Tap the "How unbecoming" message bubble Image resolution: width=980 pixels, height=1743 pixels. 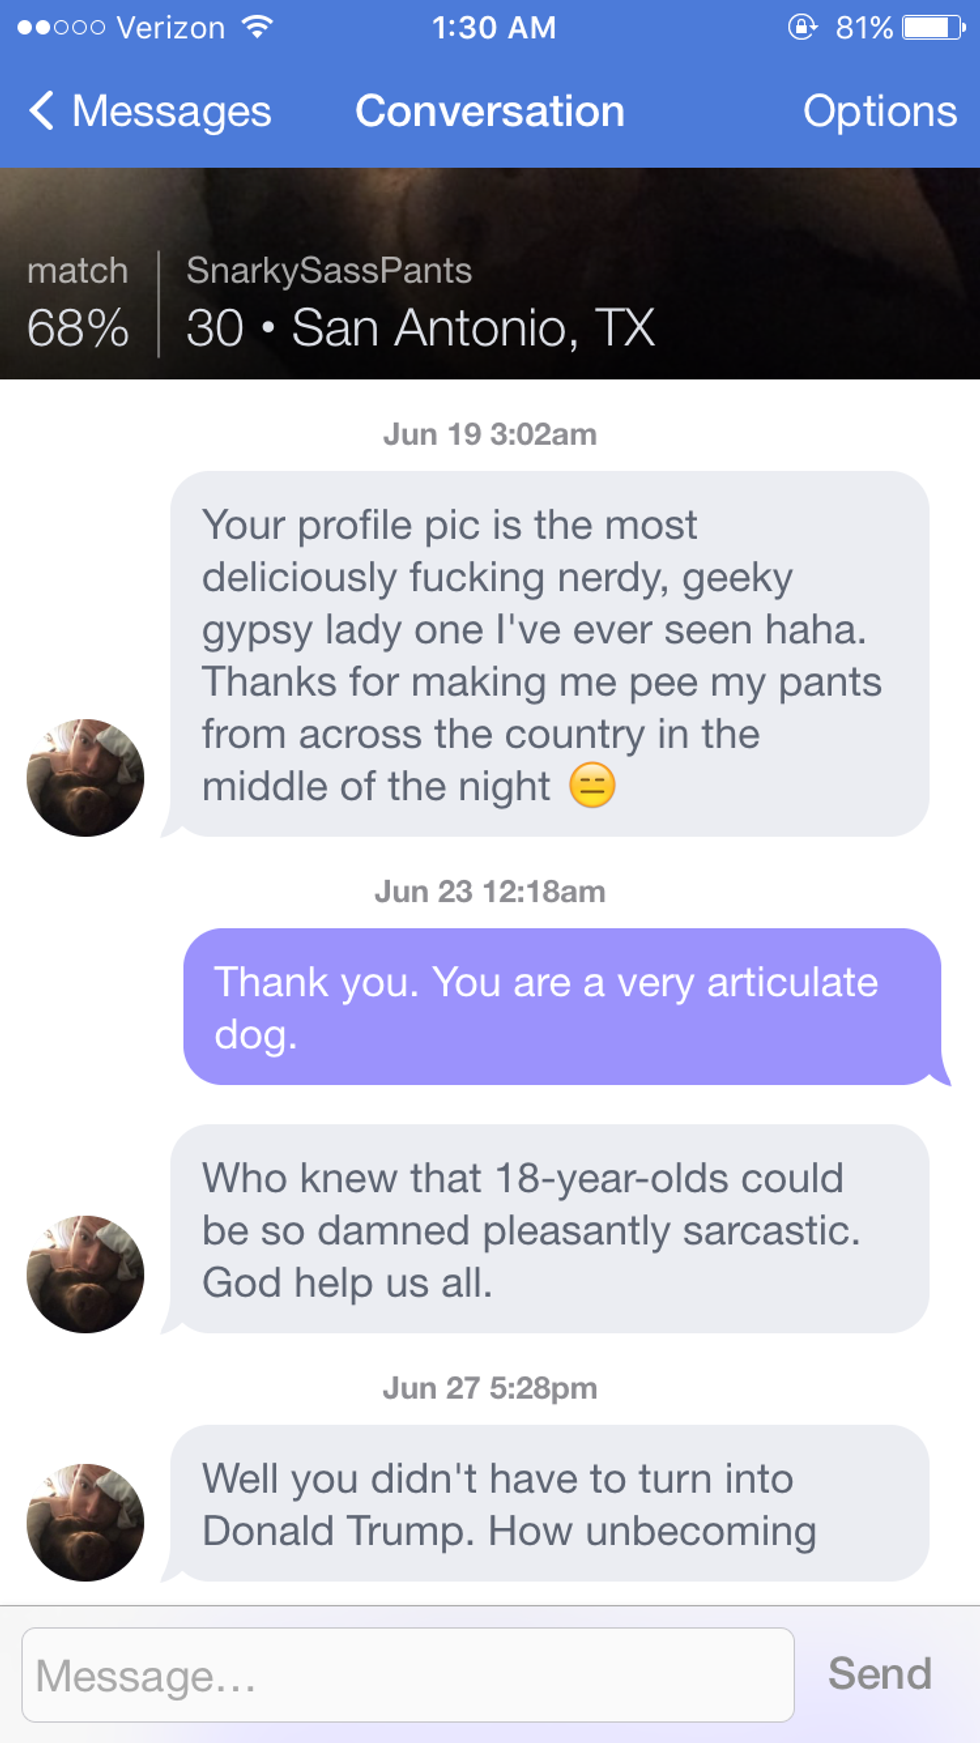549,1504
